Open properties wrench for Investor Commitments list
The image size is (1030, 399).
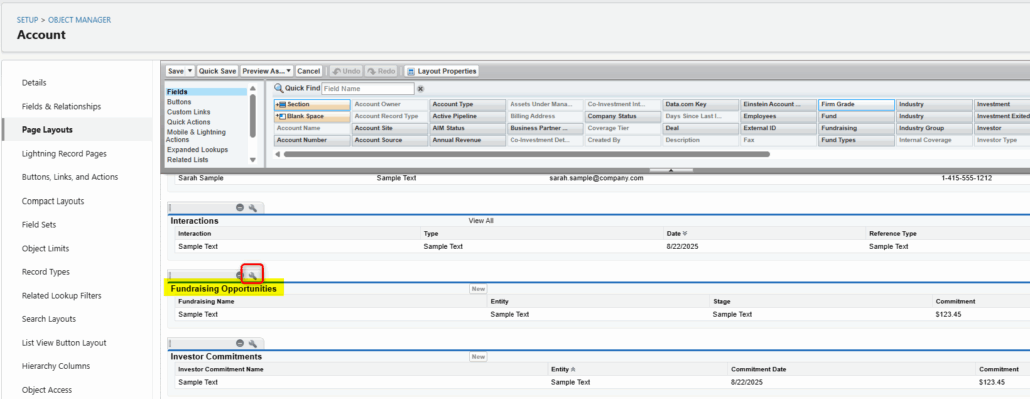click(252, 343)
